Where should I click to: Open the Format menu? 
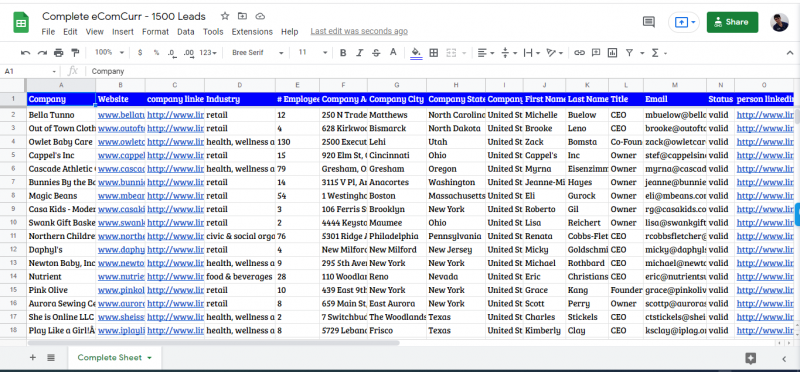pos(155,32)
